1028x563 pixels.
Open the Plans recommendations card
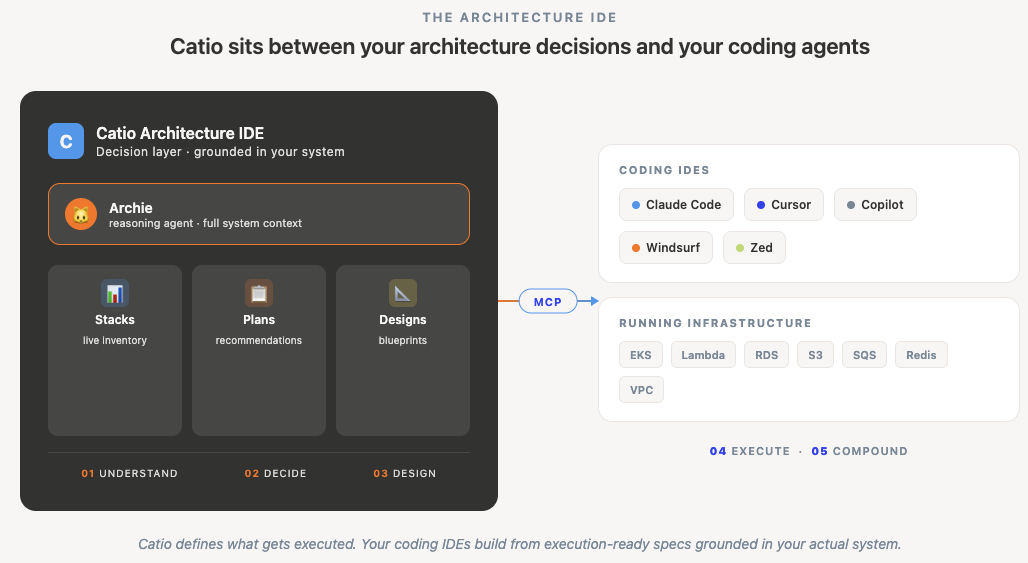pos(259,351)
